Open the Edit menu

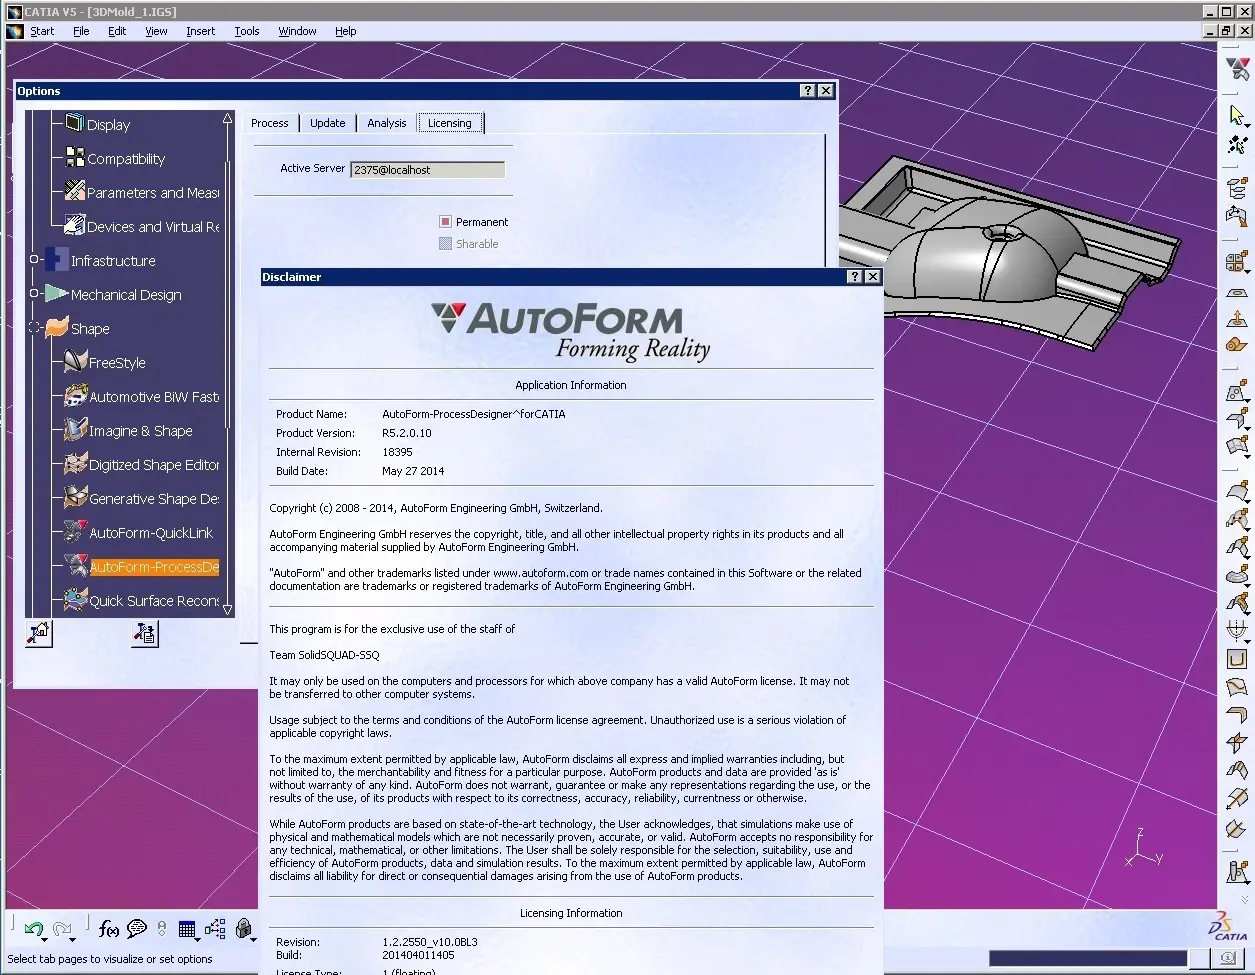[117, 31]
